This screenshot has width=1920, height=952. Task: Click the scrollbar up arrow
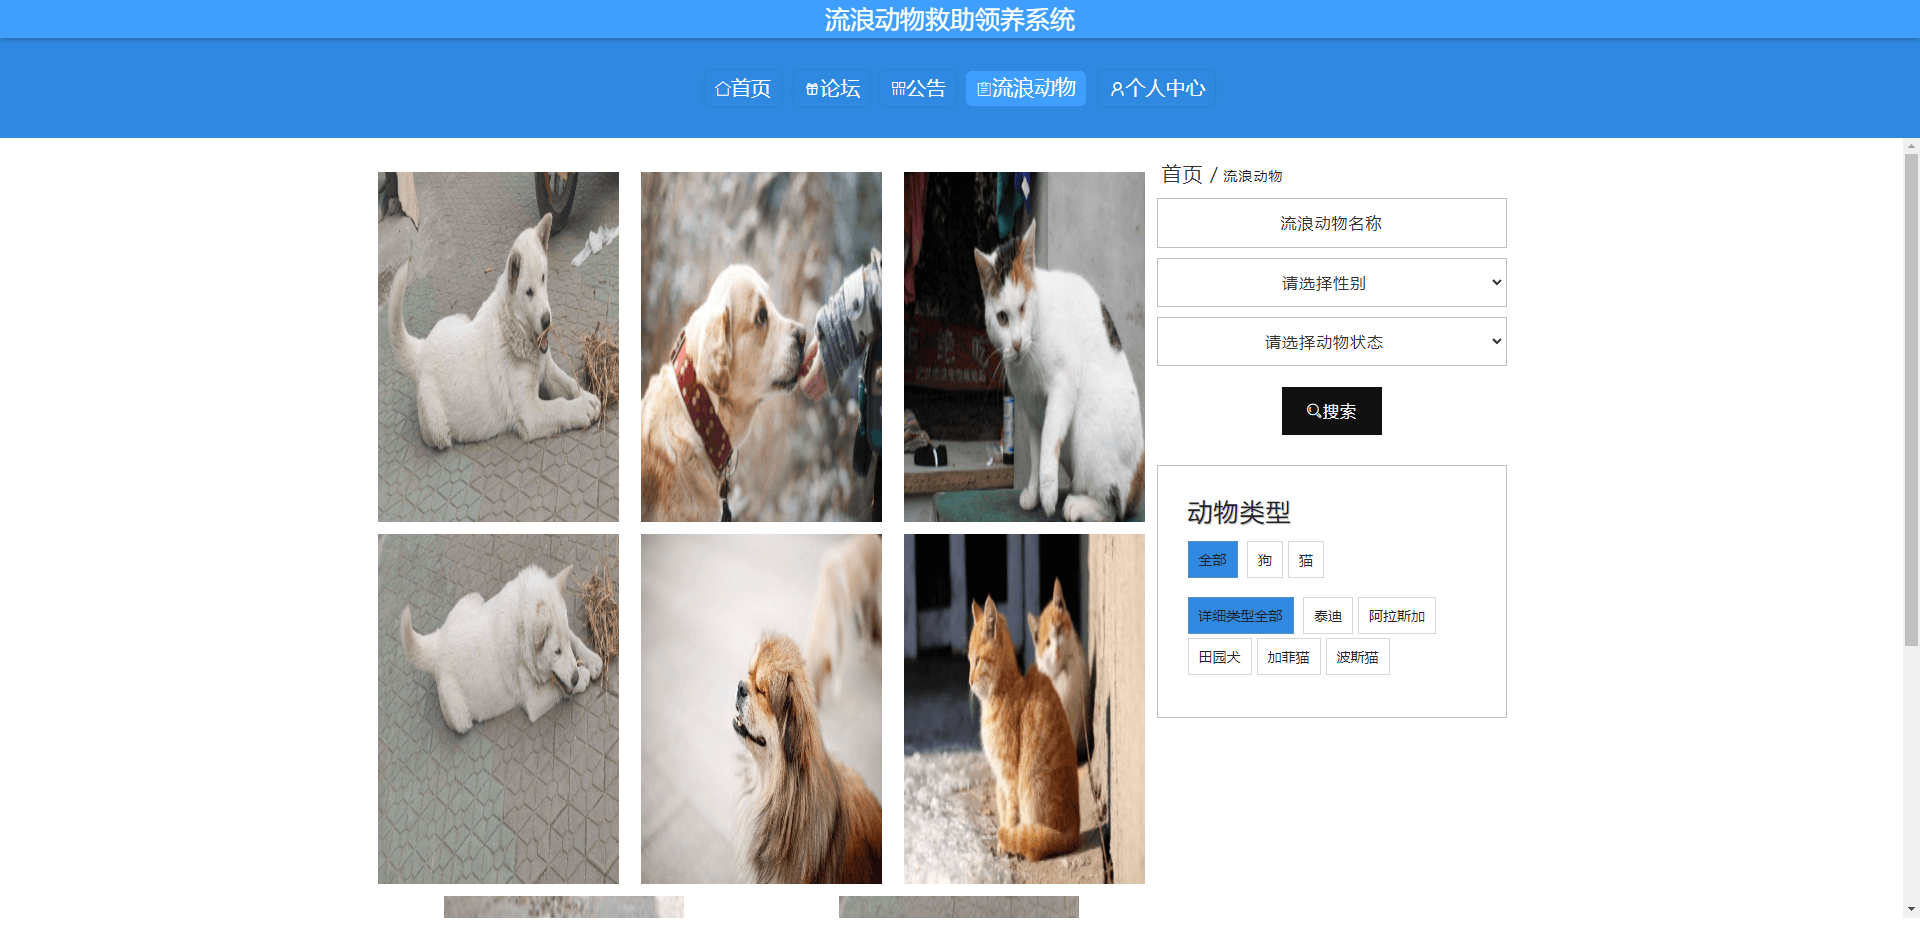click(1911, 146)
